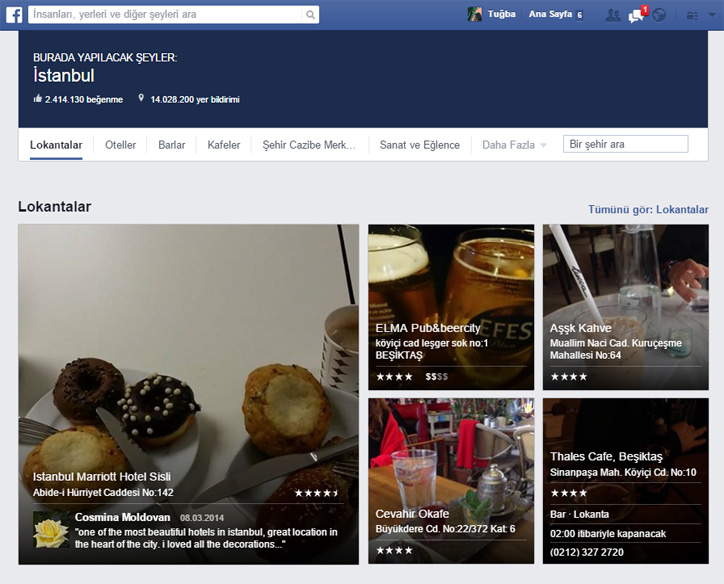Click the Ana Sayfa count badge 6
The image size is (724, 584).
coord(579,15)
